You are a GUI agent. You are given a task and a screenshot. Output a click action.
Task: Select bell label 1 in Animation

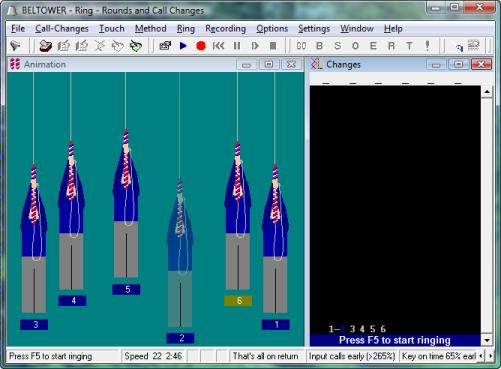click(x=276, y=325)
